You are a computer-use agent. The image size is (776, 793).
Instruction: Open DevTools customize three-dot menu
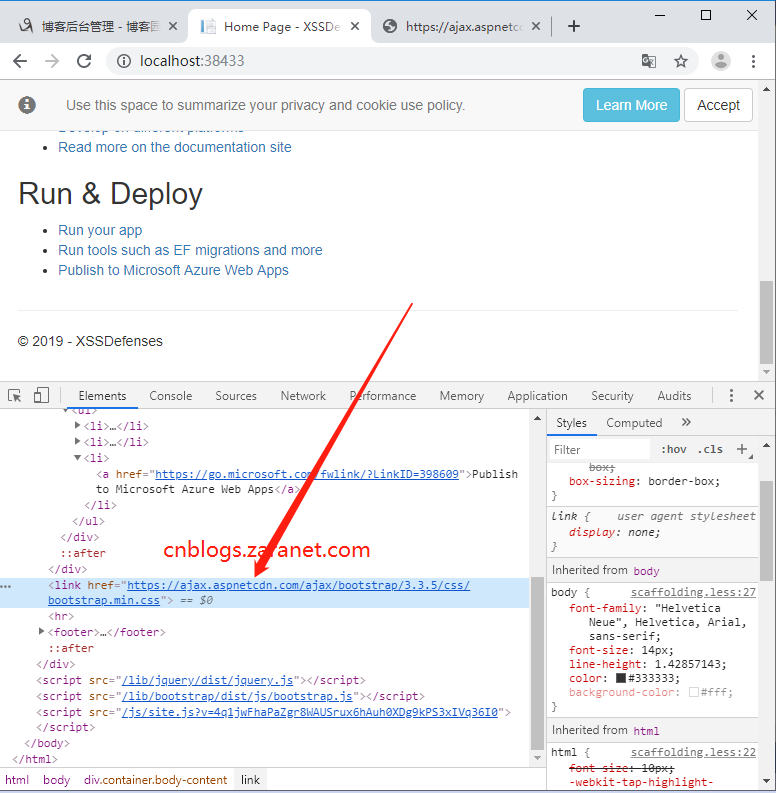point(731,395)
